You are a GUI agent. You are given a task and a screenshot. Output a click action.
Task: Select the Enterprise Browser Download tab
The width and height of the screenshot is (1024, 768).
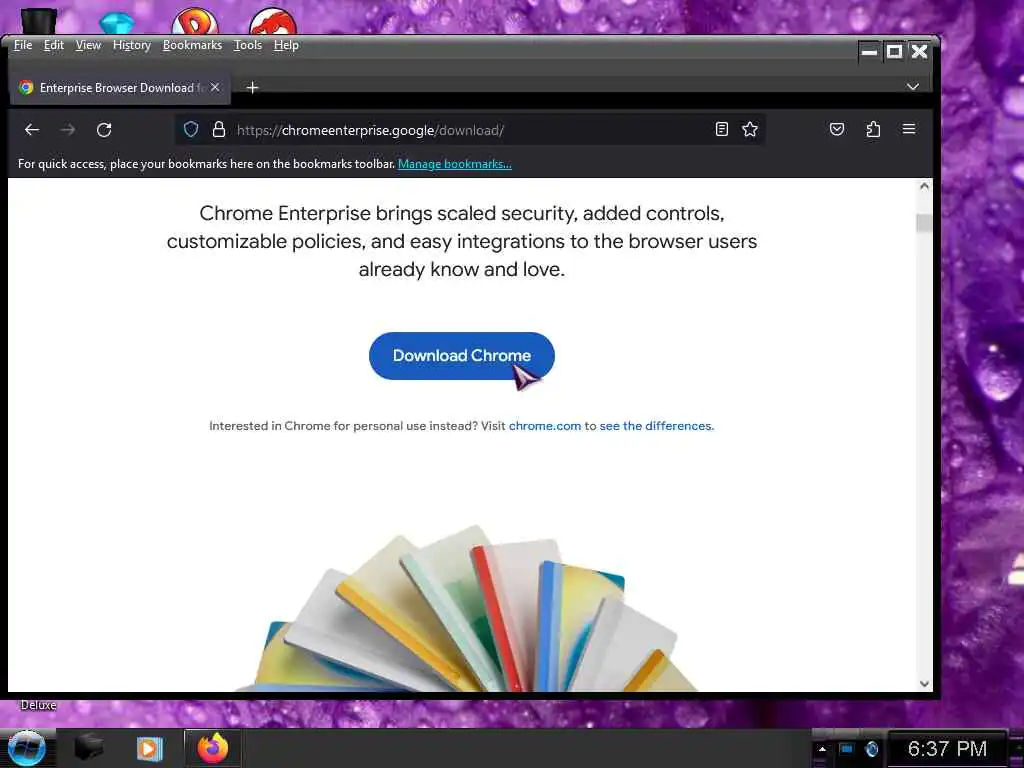120,88
